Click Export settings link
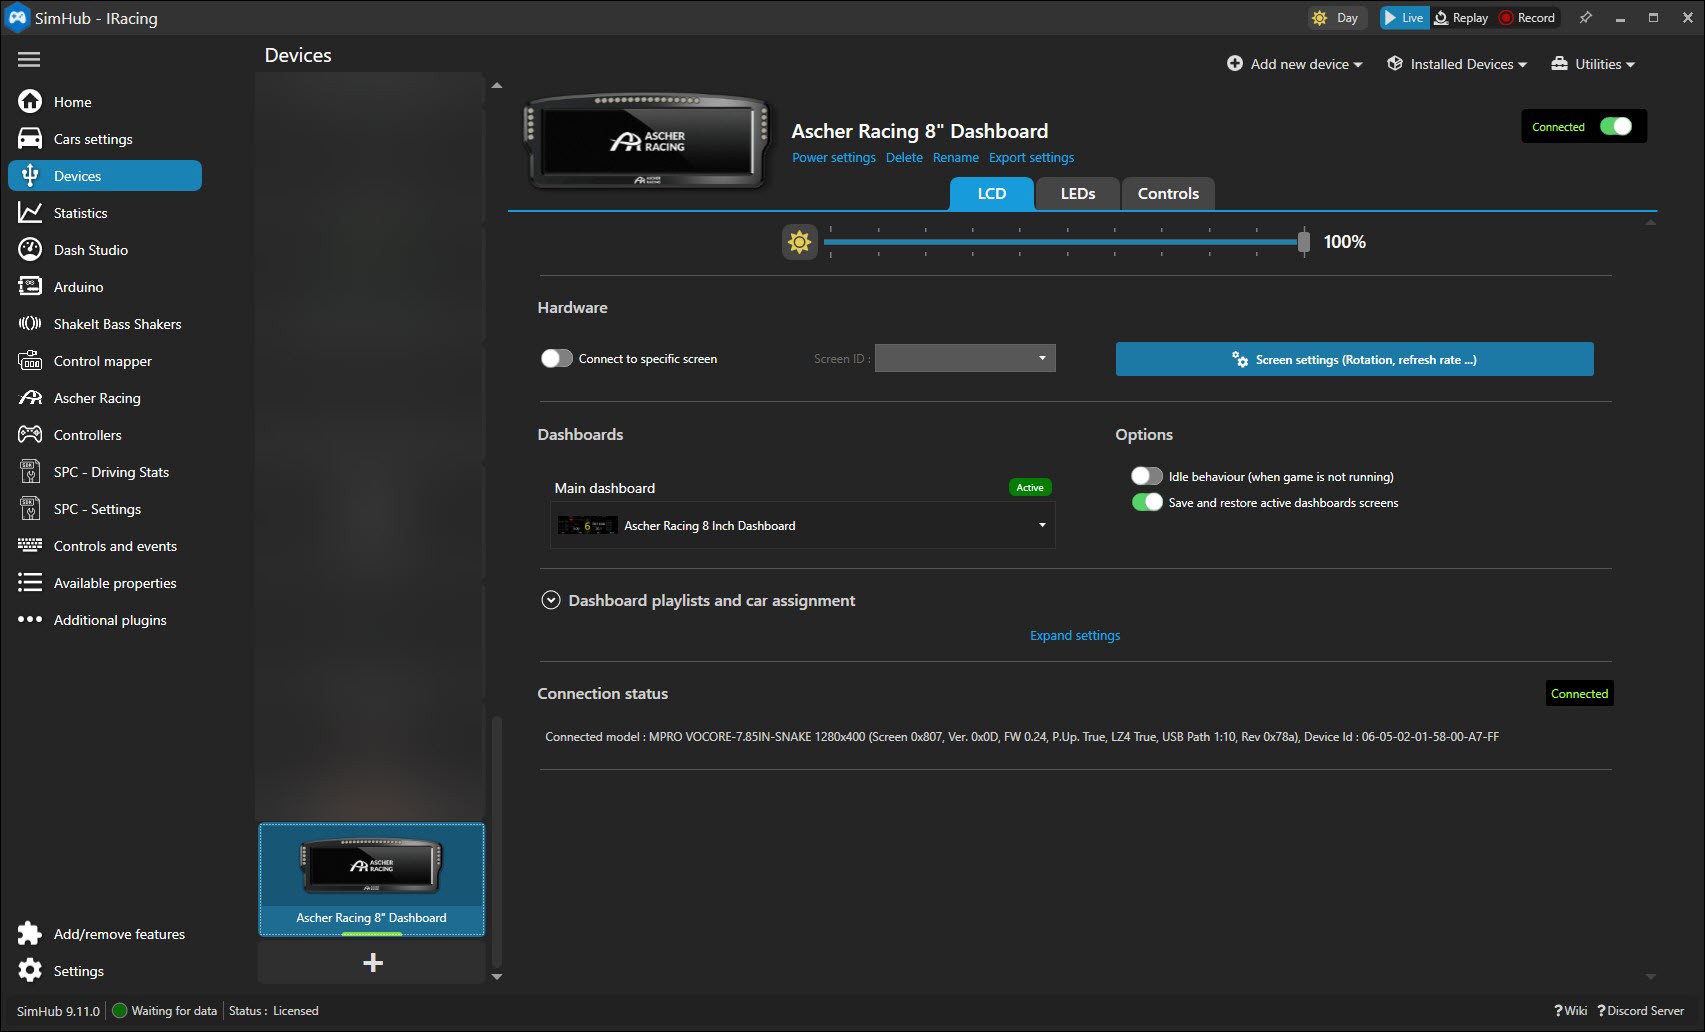 tap(1031, 158)
